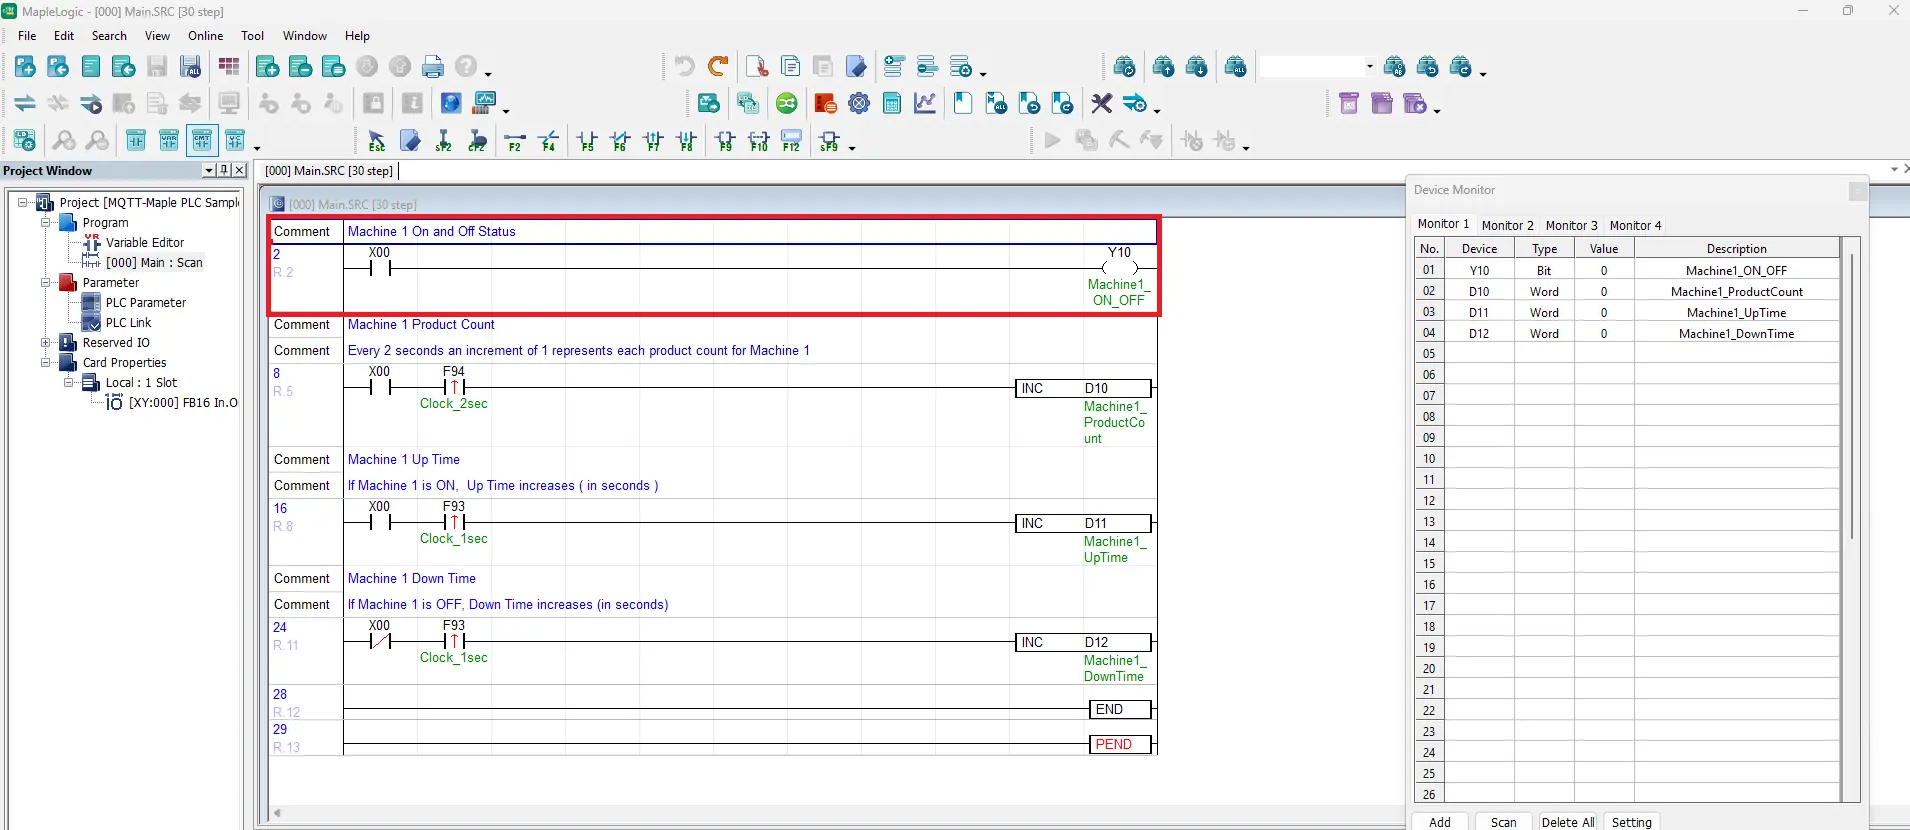Click the Print icon
This screenshot has width=1910, height=830.
coord(432,67)
